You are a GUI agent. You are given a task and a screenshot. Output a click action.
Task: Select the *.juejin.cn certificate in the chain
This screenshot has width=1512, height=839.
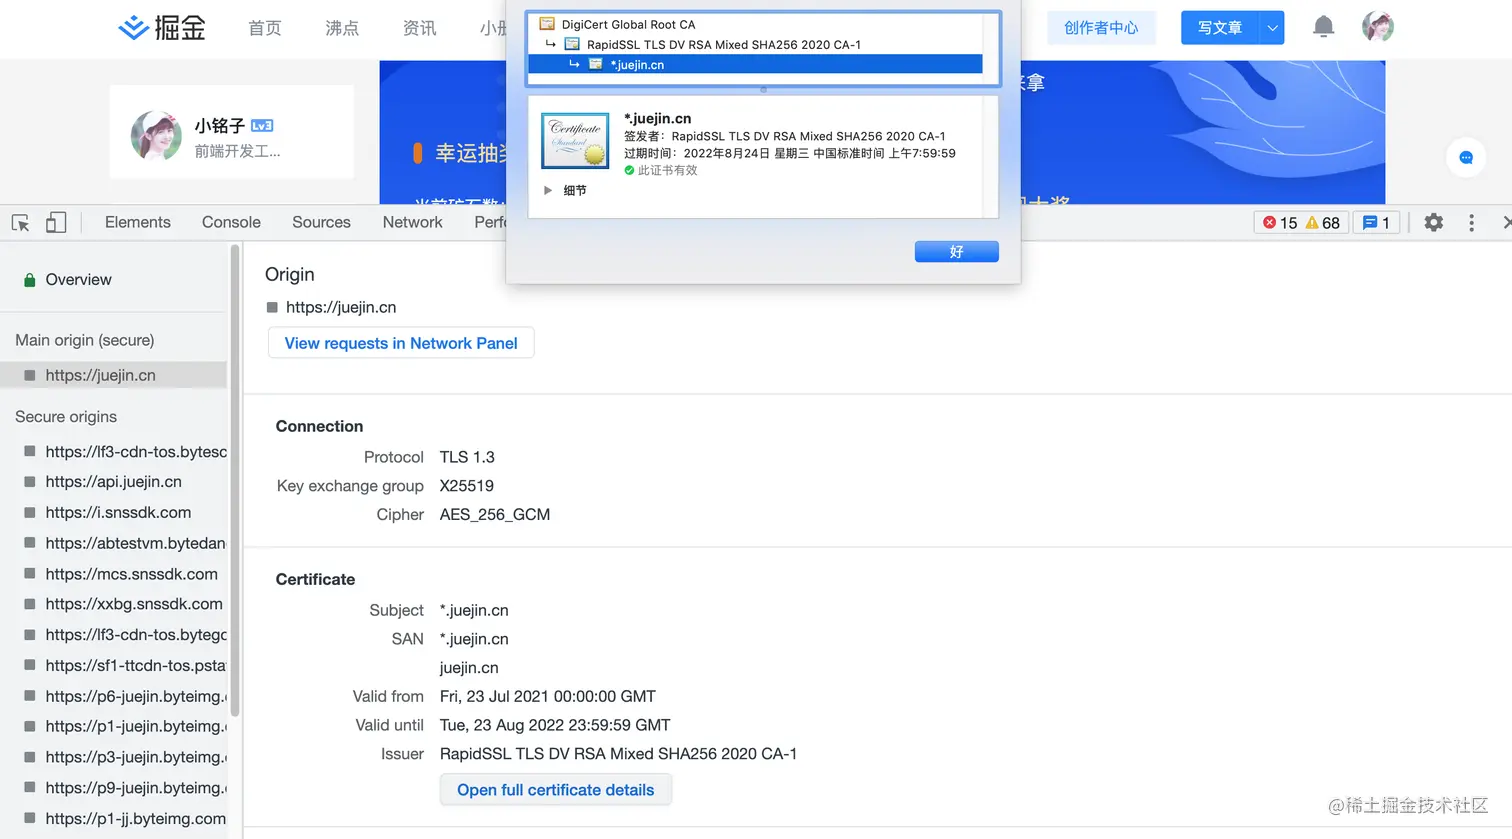(x=755, y=64)
